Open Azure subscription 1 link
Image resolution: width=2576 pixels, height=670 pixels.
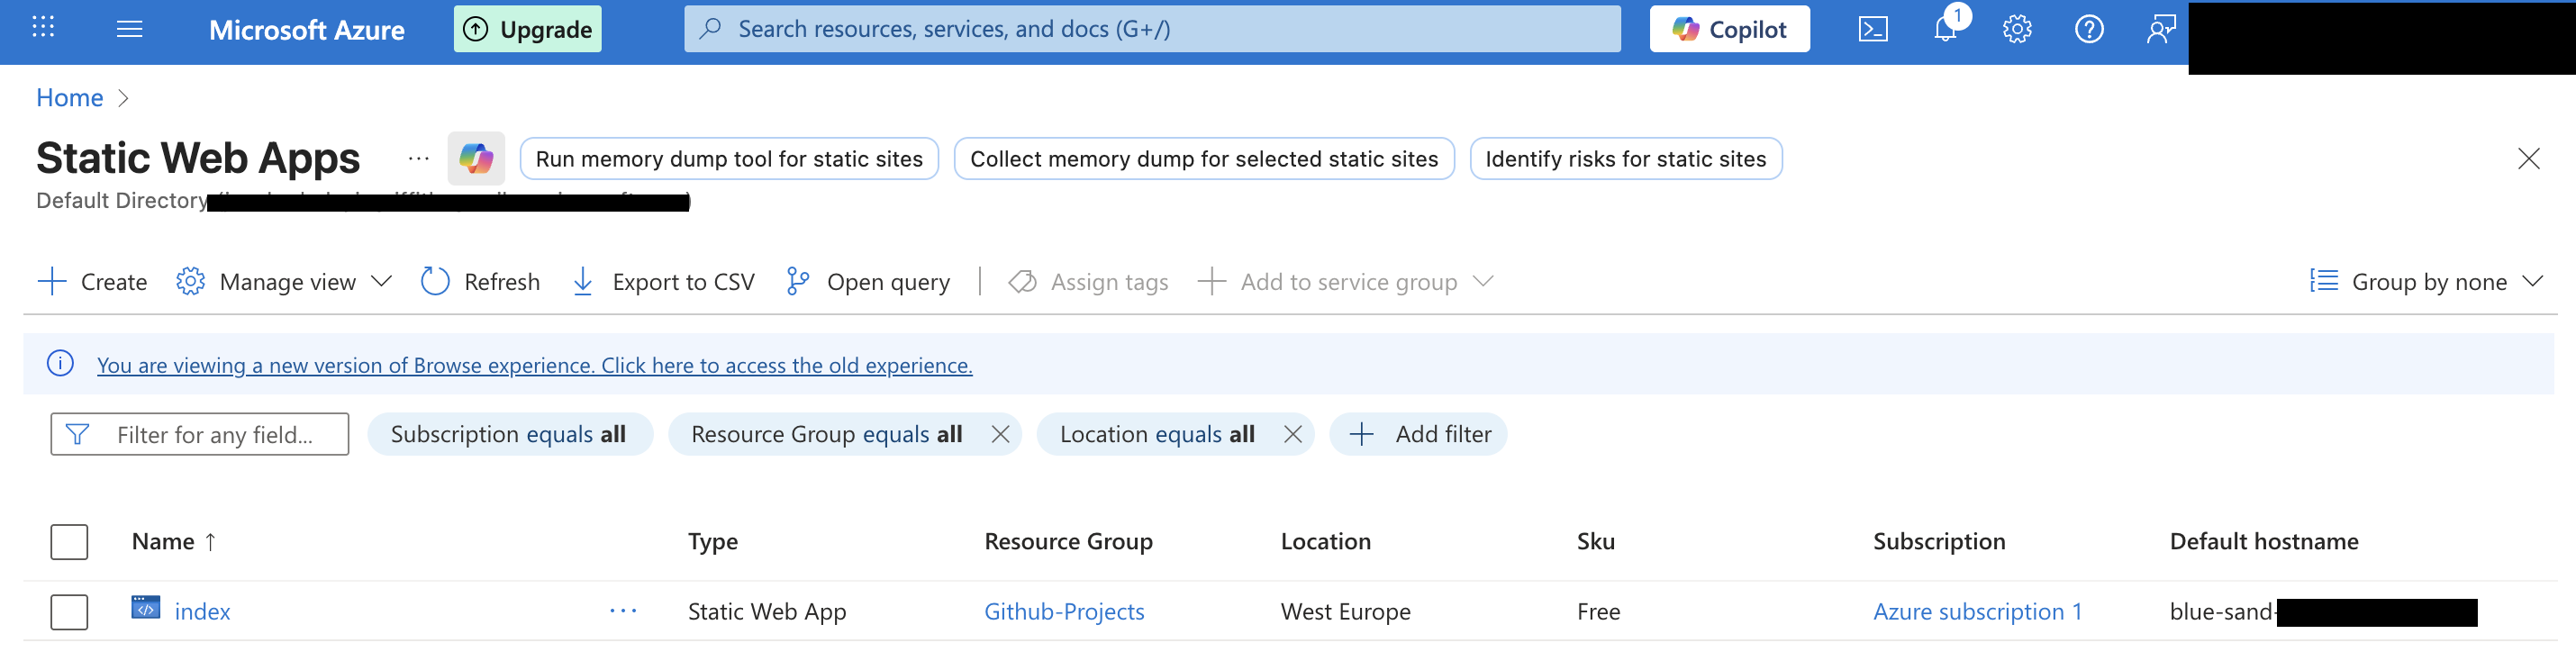(x=1978, y=612)
